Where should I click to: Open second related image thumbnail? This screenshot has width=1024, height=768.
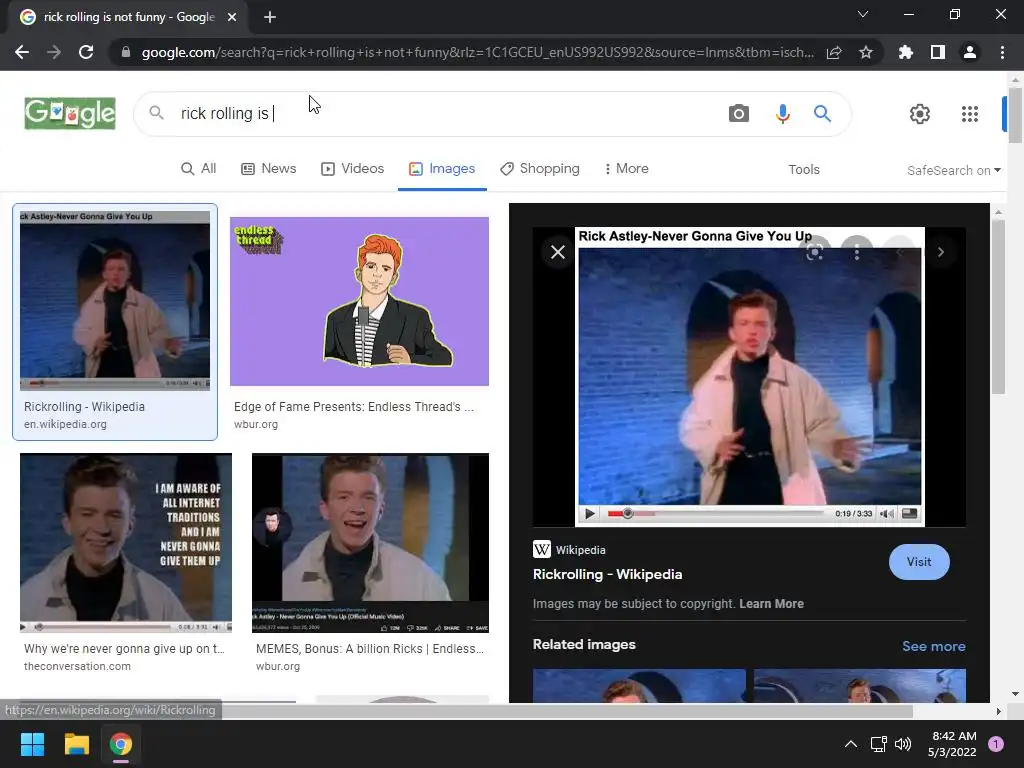[859, 686]
